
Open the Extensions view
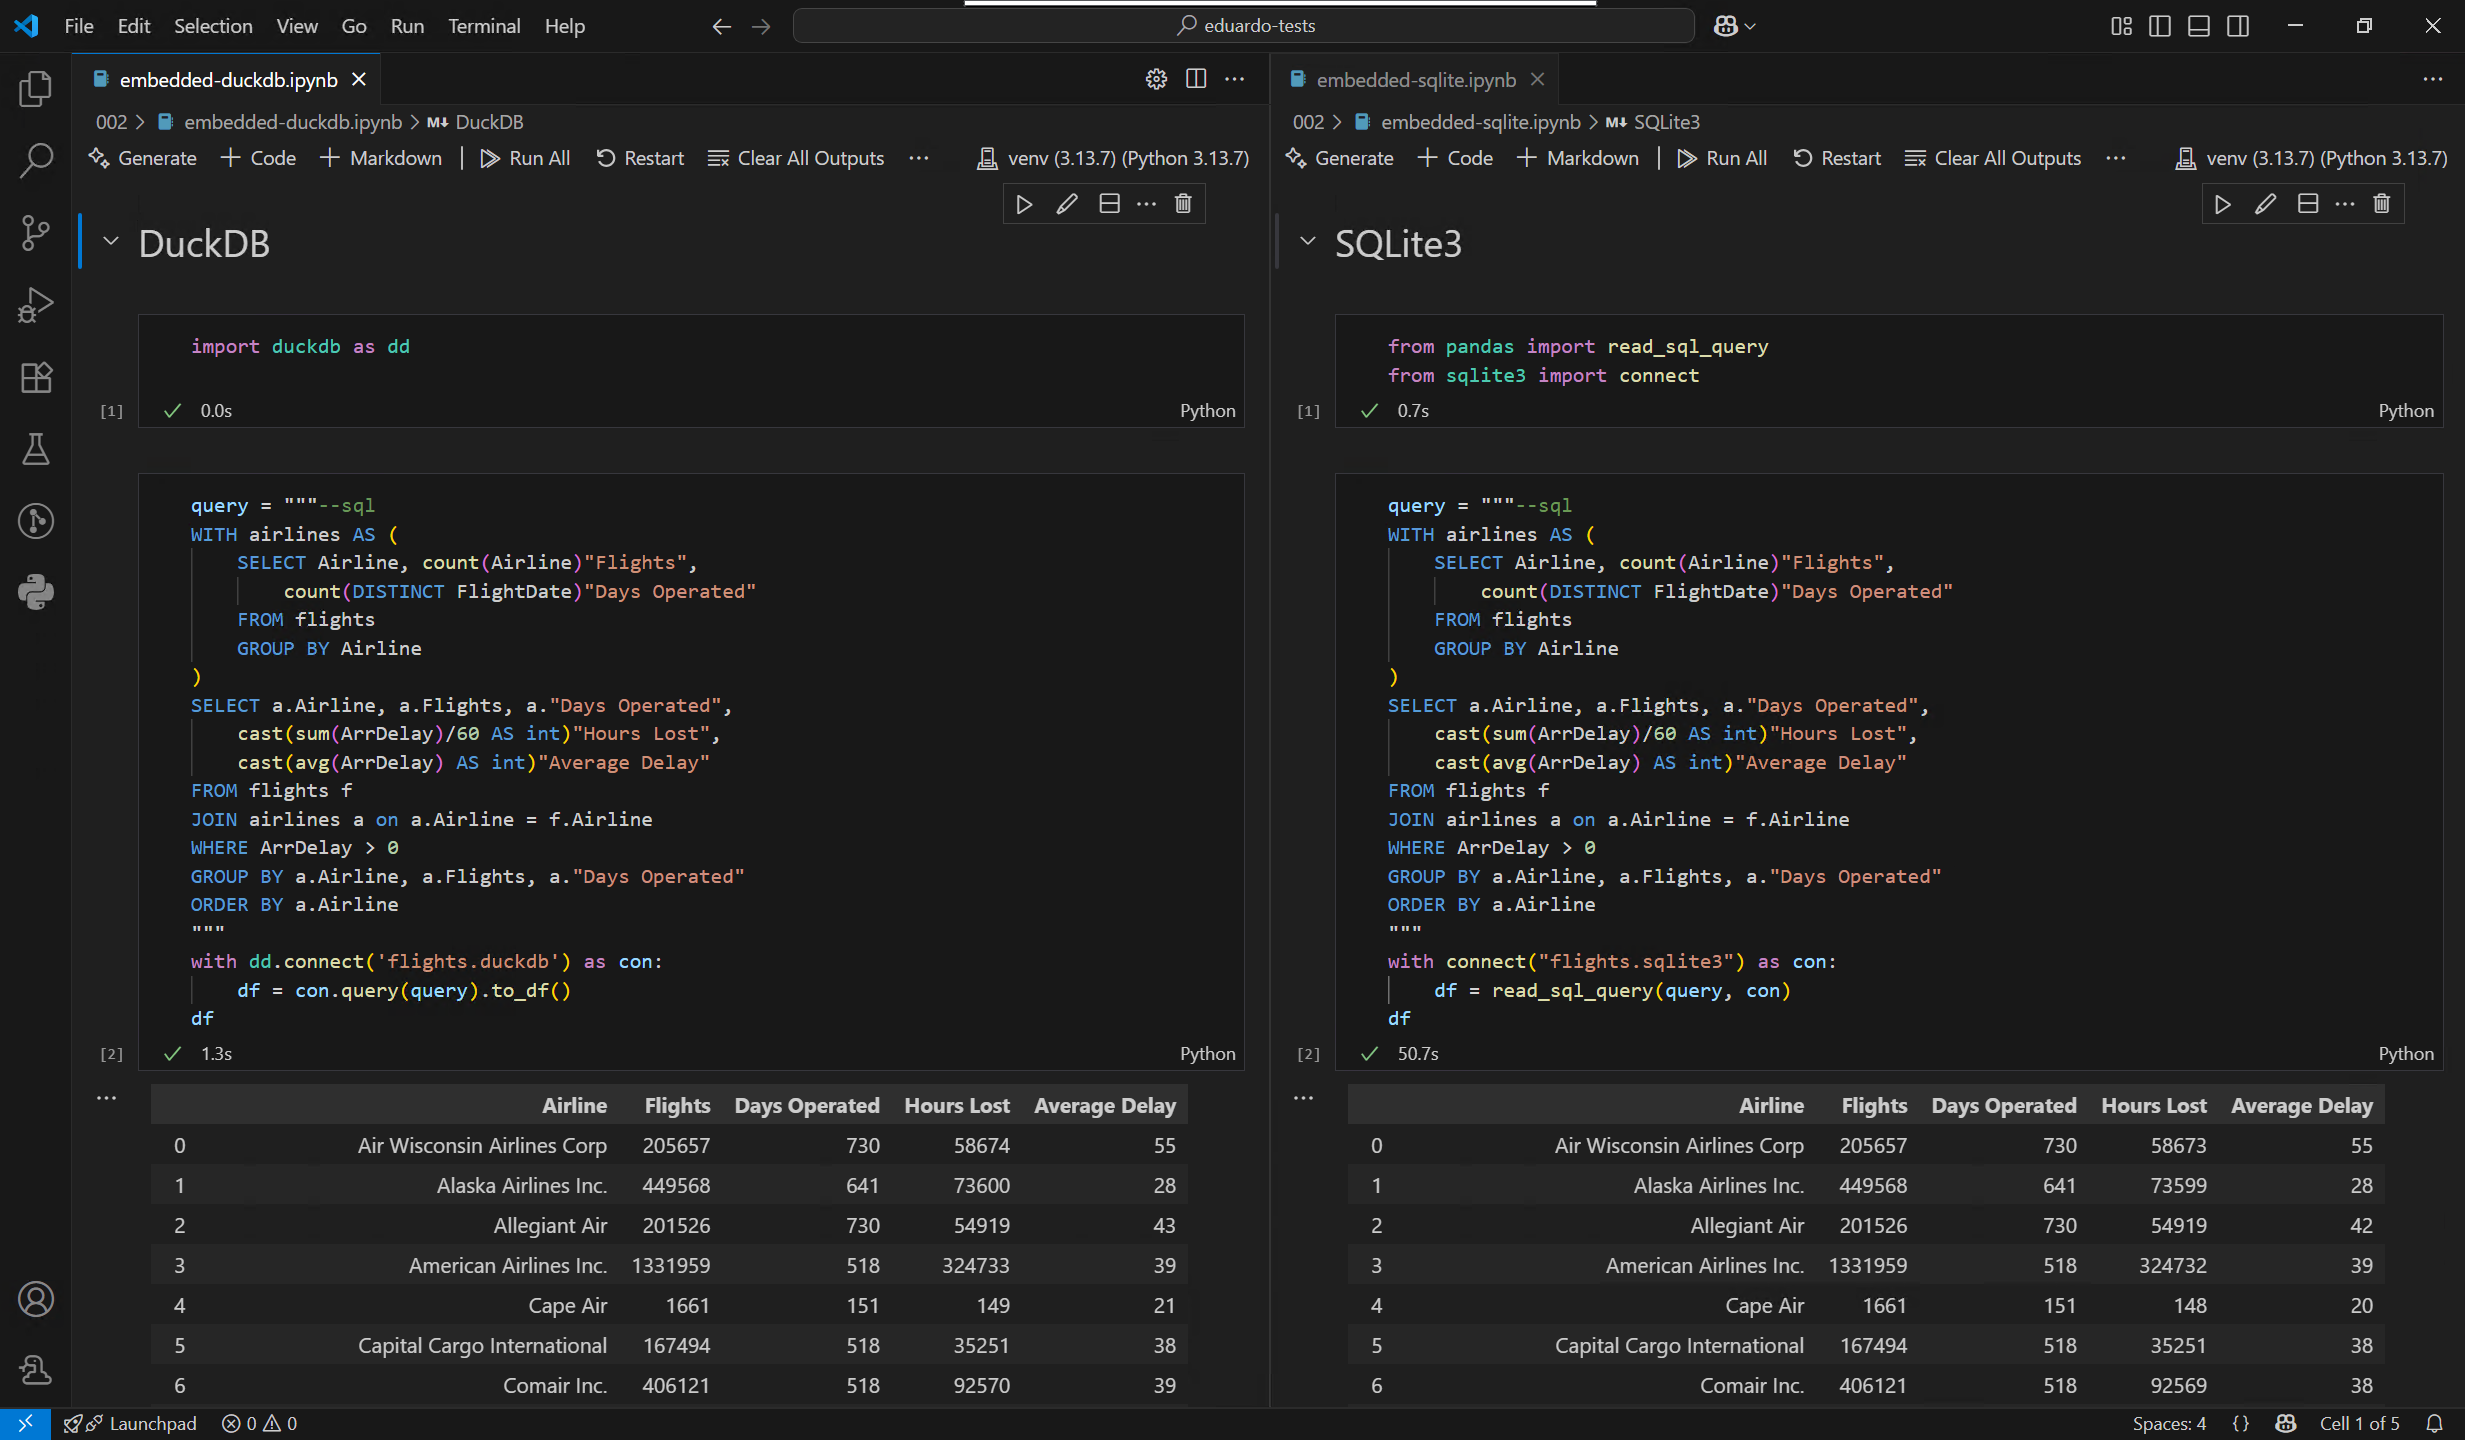(x=36, y=377)
